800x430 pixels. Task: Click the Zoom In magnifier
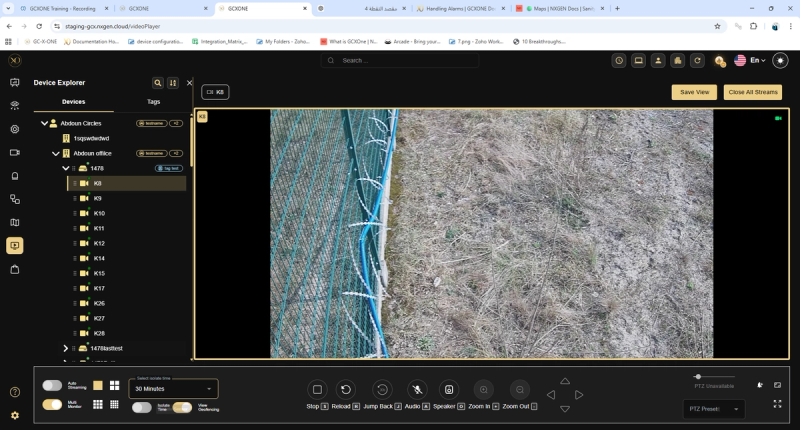tap(483, 390)
